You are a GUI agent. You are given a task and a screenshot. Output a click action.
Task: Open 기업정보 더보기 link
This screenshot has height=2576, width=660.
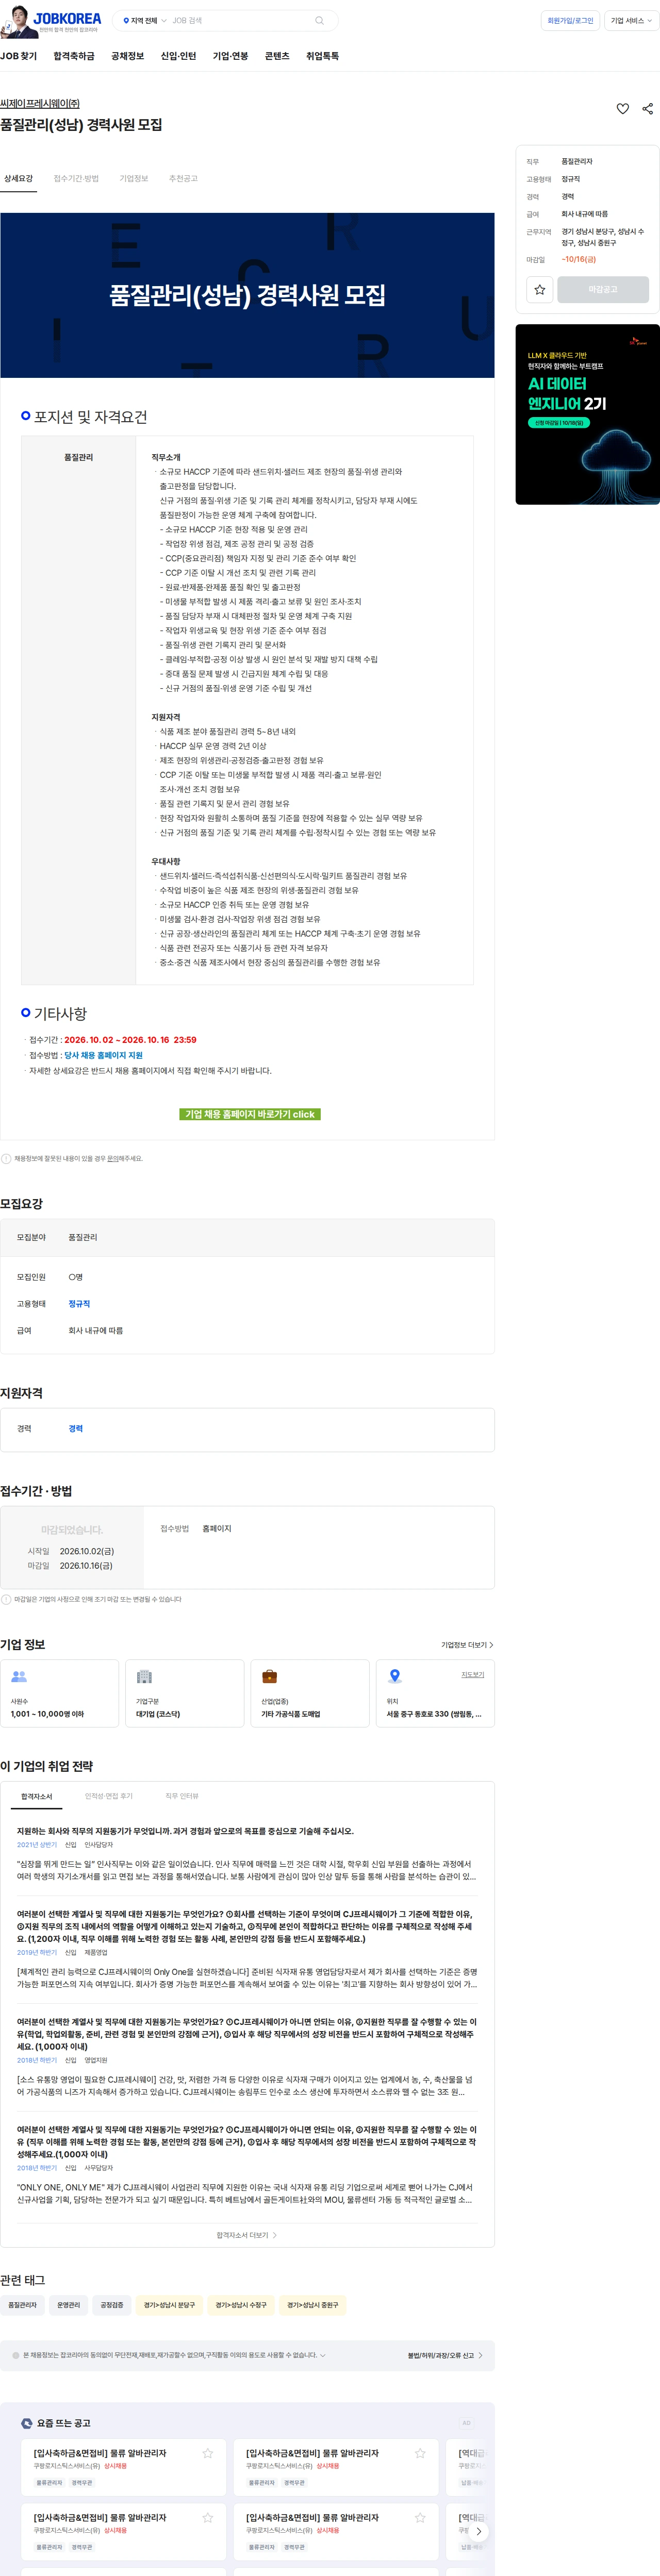pos(467,1645)
